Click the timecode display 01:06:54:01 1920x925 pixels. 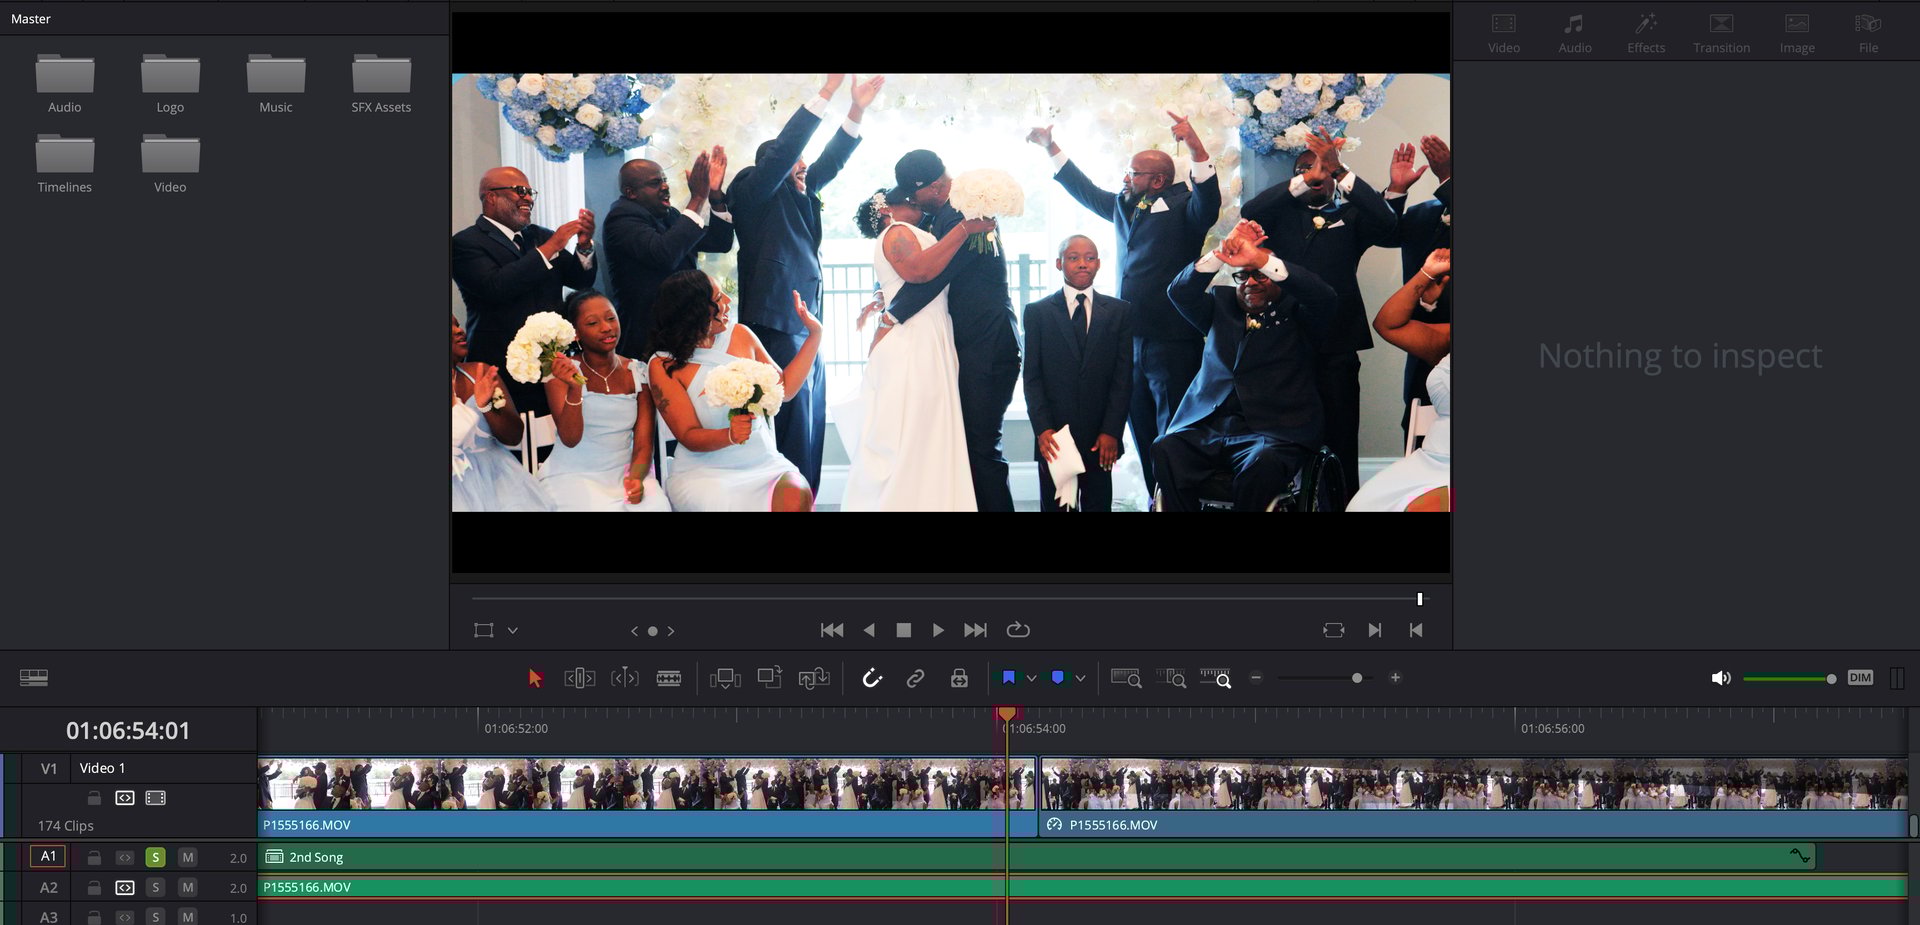pos(128,731)
